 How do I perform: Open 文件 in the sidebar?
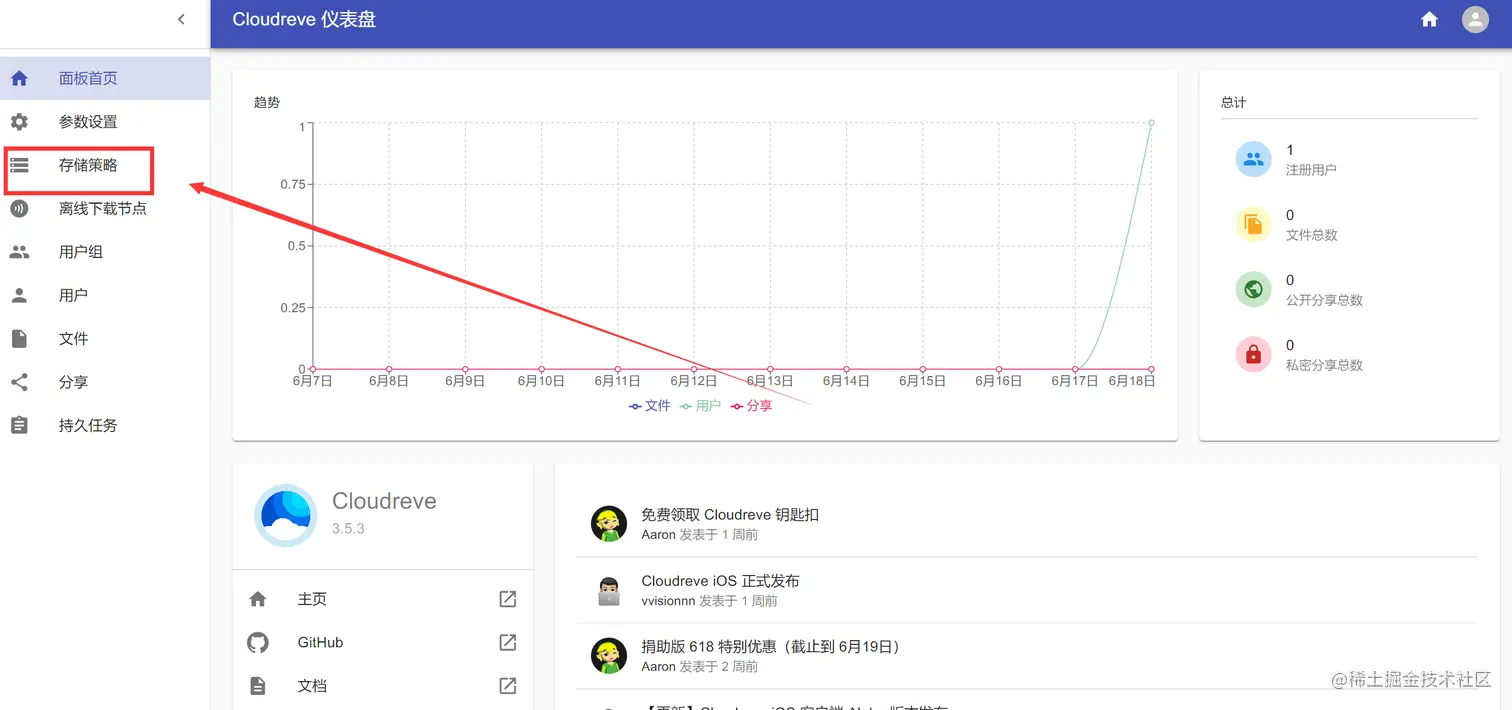pyautogui.click(x=105, y=339)
